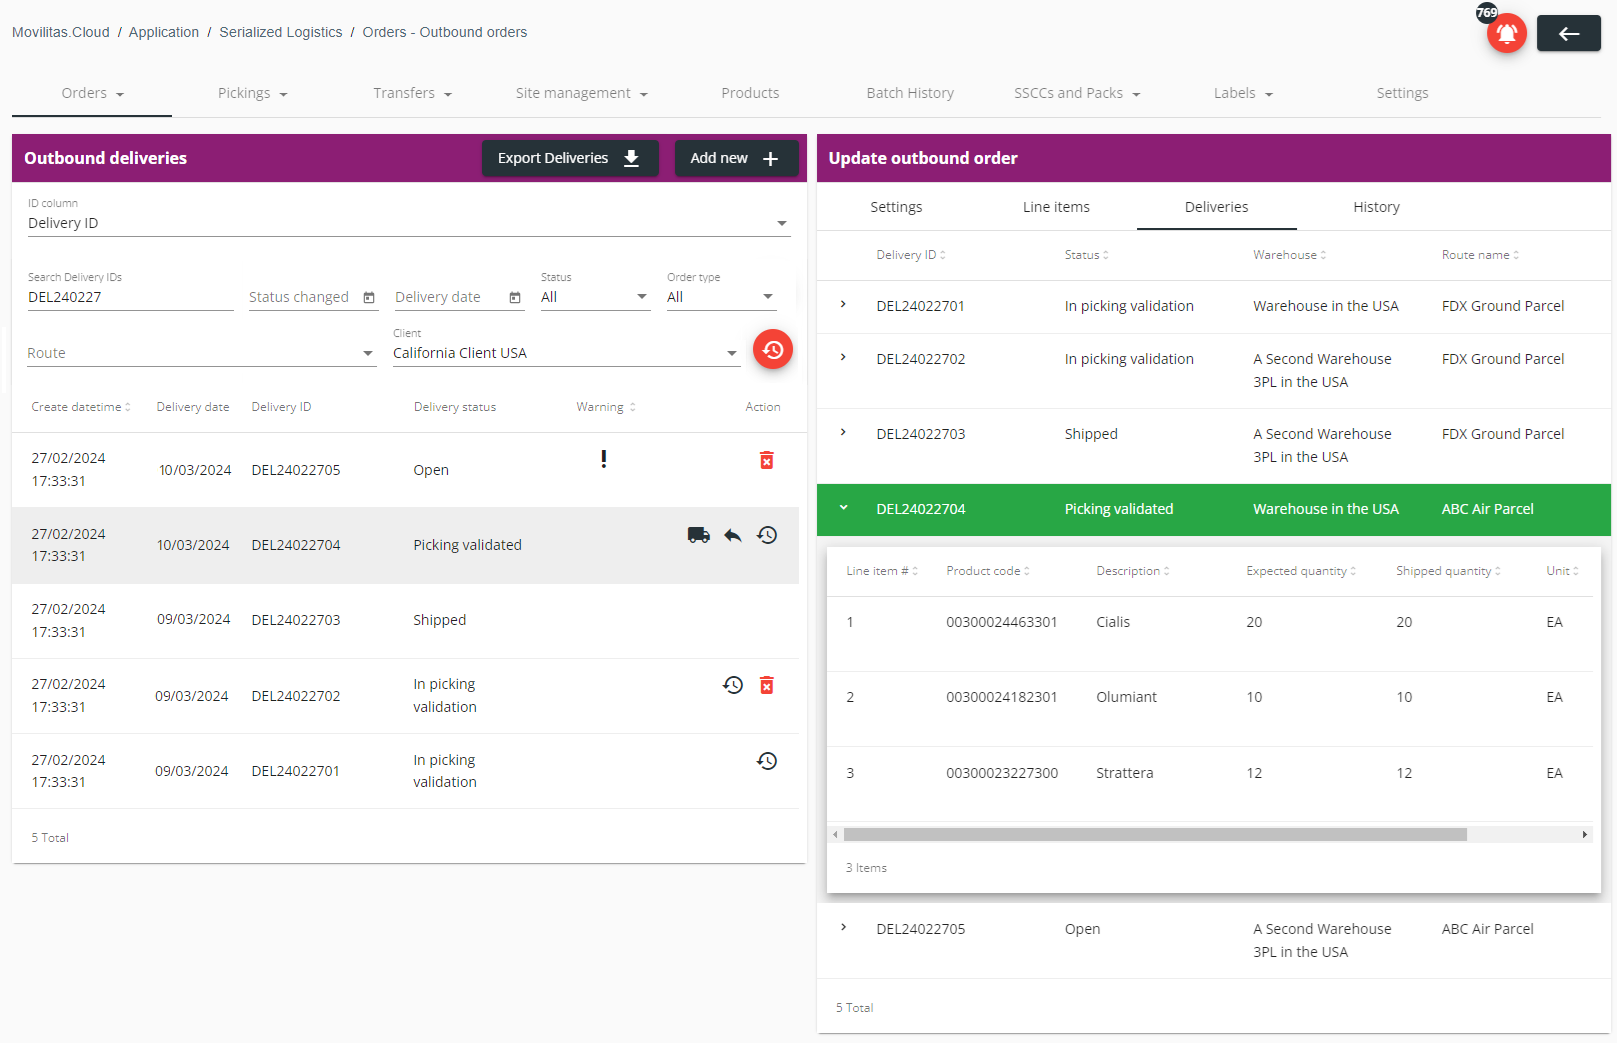Open the Status filter dropdown
1617x1043 pixels.
tap(595, 297)
